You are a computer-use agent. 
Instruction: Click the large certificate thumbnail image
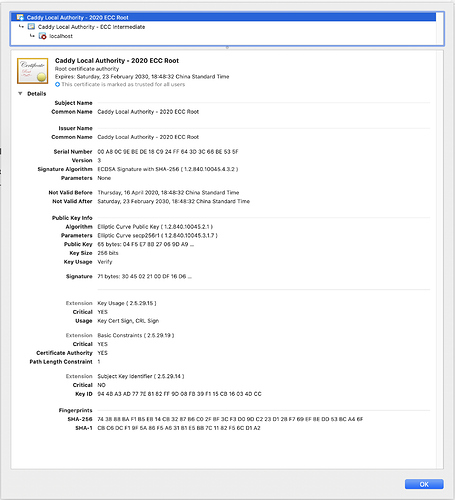point(32,71)
